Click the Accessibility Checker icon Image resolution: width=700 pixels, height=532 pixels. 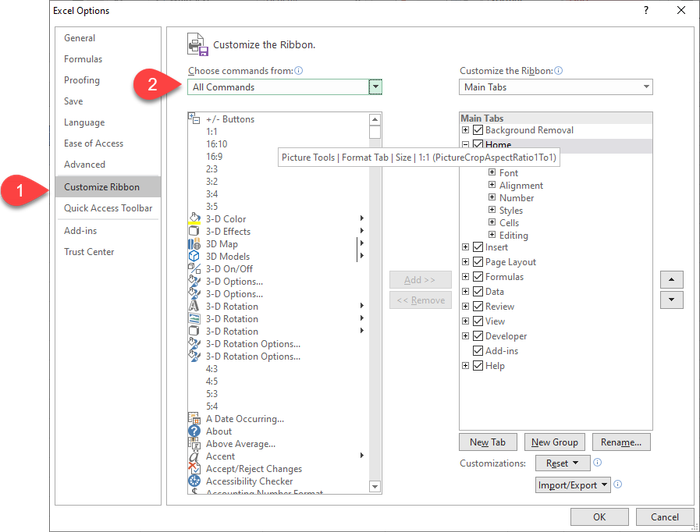click(194, 481)
